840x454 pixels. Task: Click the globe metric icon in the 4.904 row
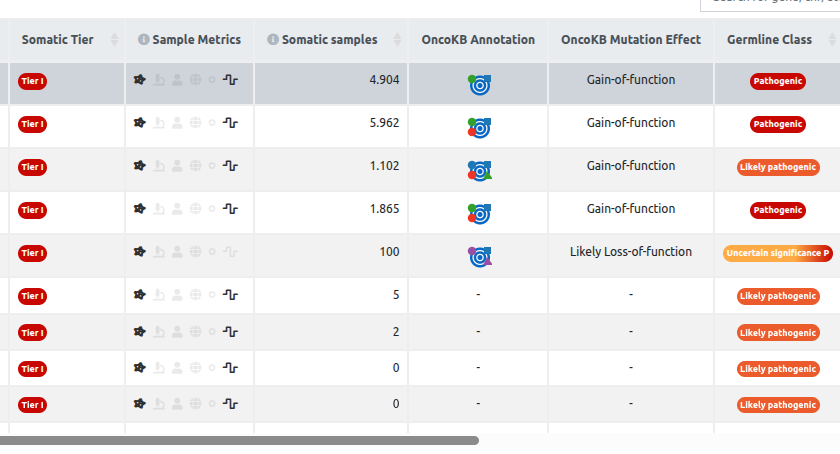[x=196, y=80]
